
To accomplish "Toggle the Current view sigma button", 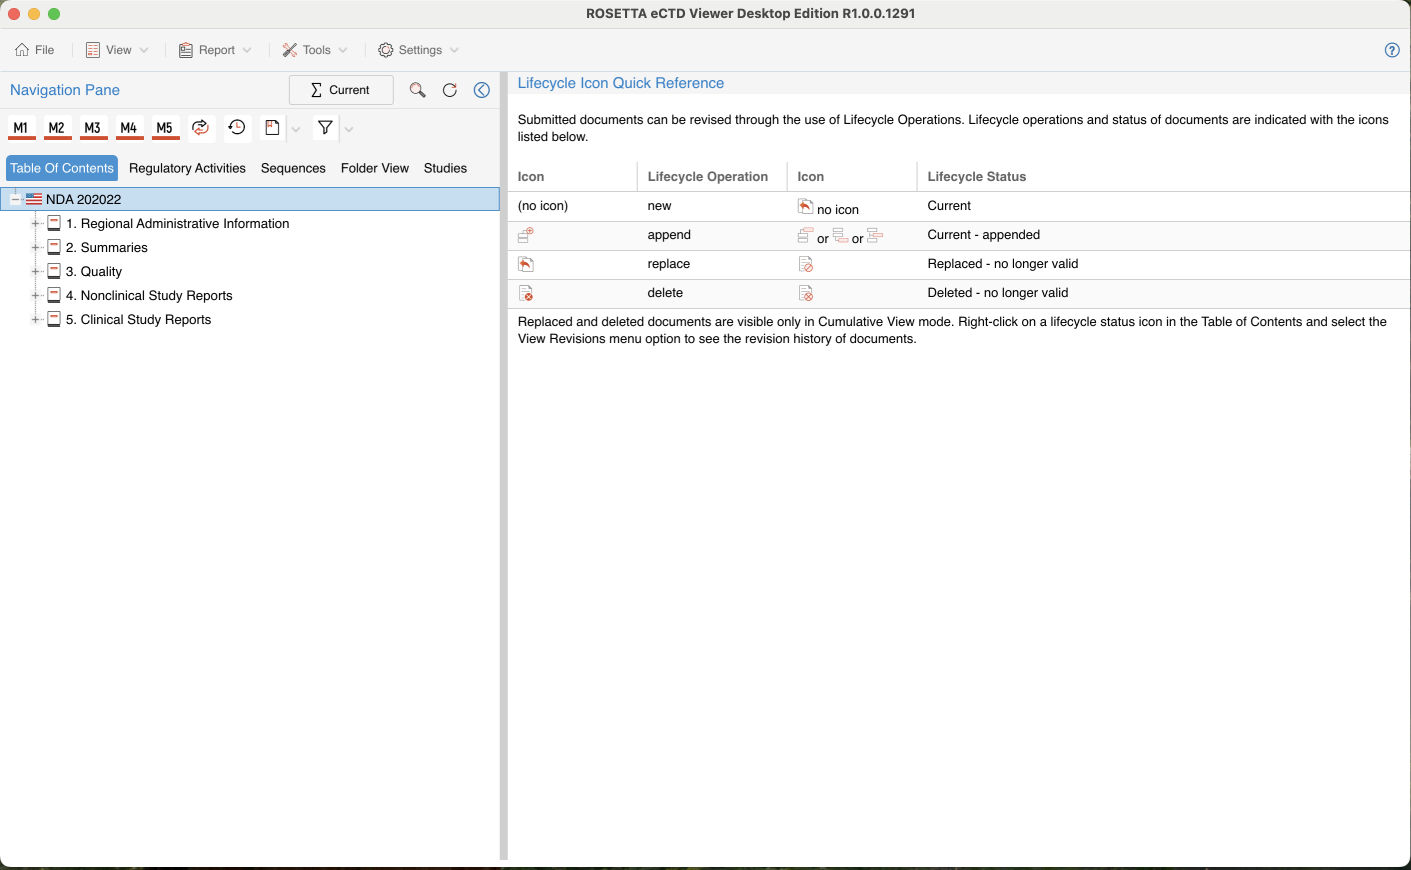I will [x=341, y=90].
